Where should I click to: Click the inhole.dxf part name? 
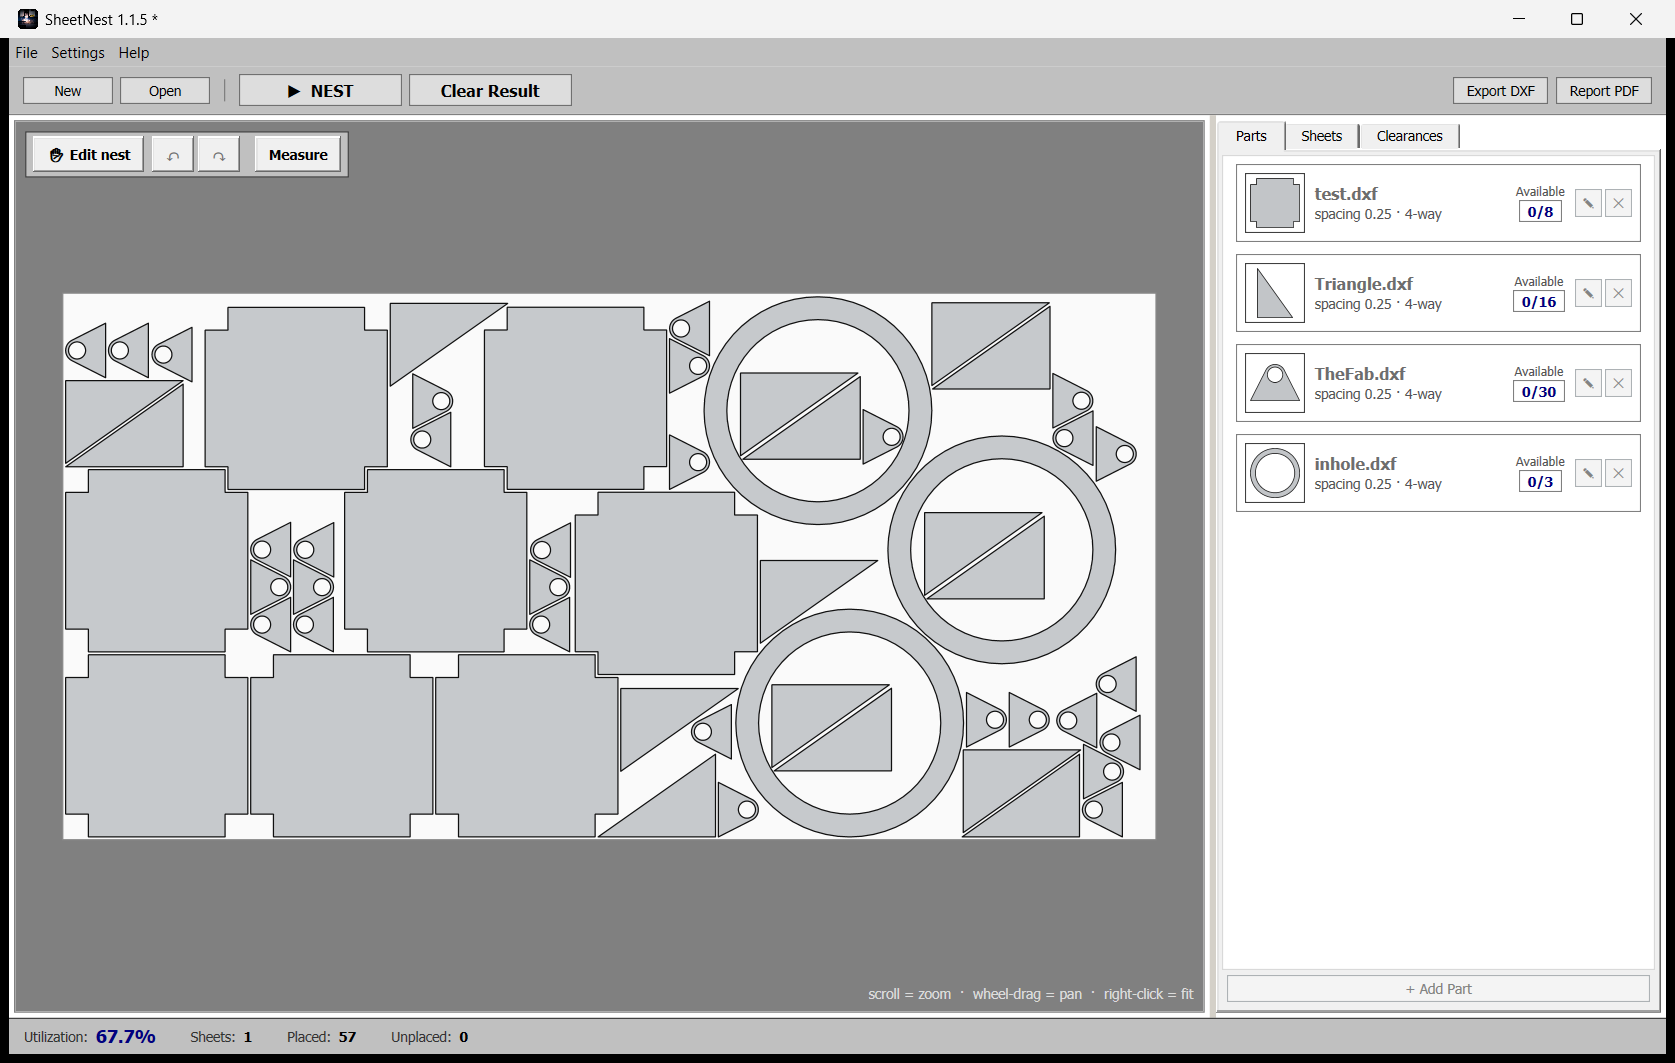click(x=1355, y=464)
